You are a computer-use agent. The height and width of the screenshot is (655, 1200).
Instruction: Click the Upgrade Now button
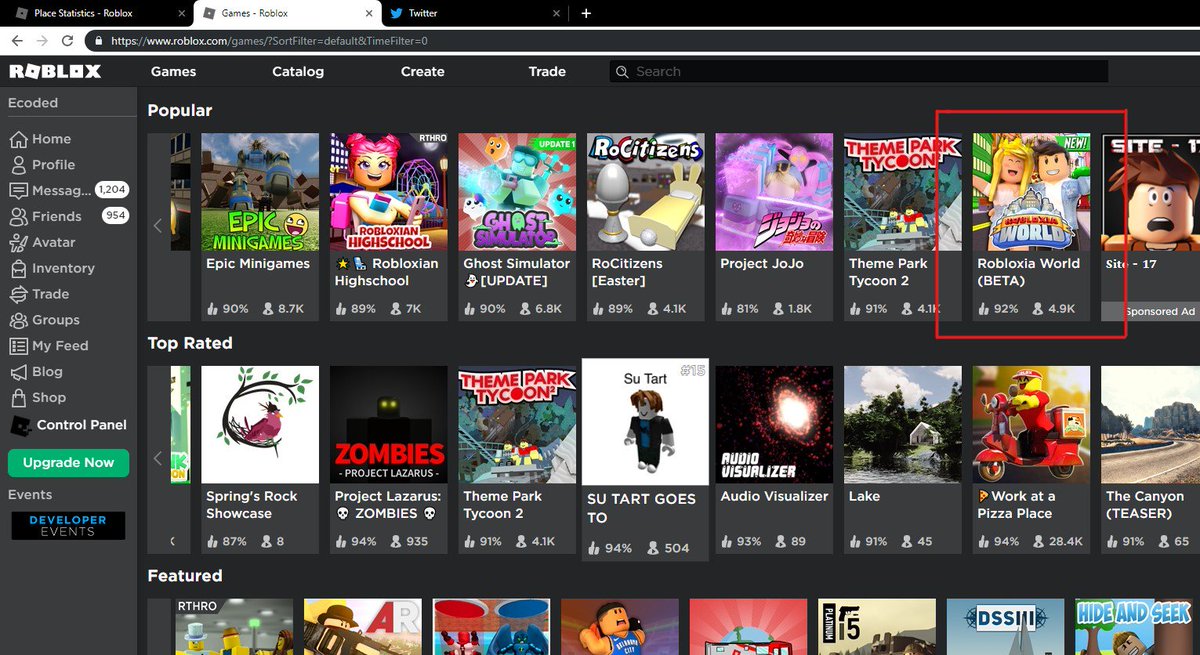pyautogui.click(x=68, y=463)
